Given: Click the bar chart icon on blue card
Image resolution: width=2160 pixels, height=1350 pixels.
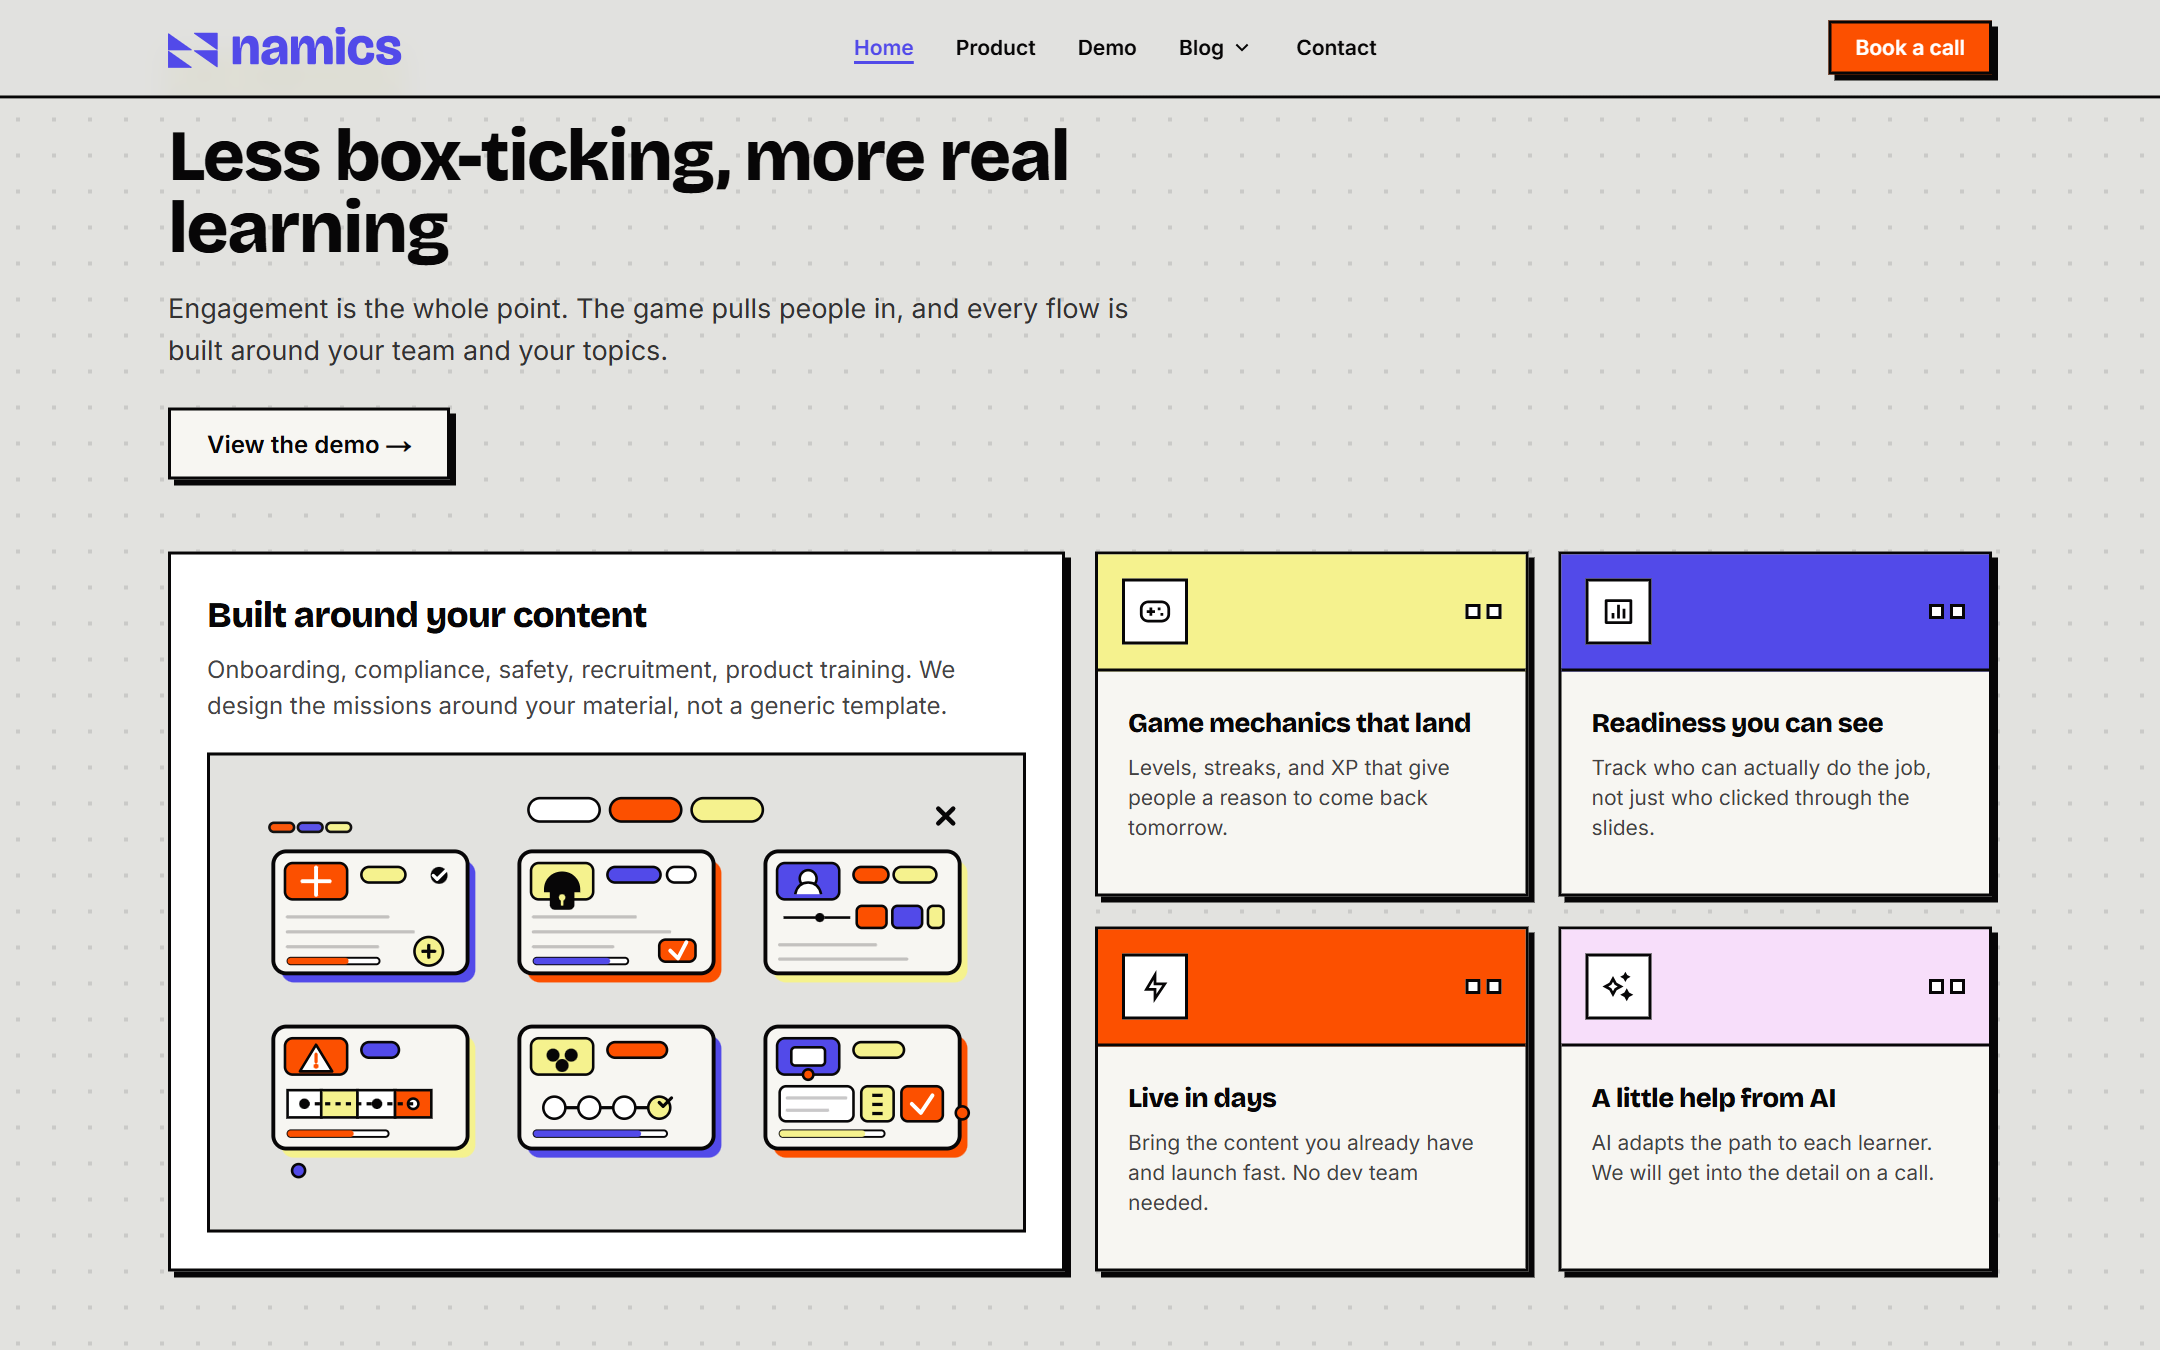Looking at the screenshot, I should 1618,611.
